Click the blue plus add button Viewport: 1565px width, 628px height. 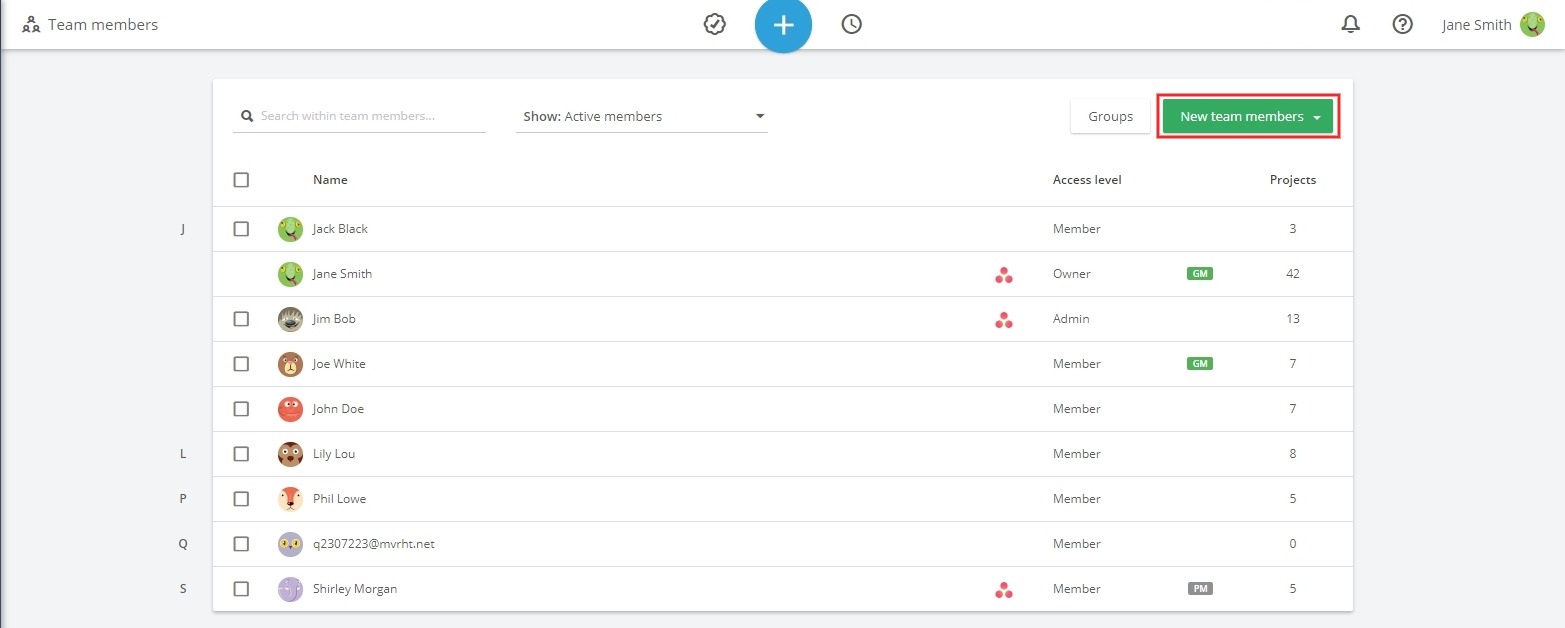click(783, 24)
